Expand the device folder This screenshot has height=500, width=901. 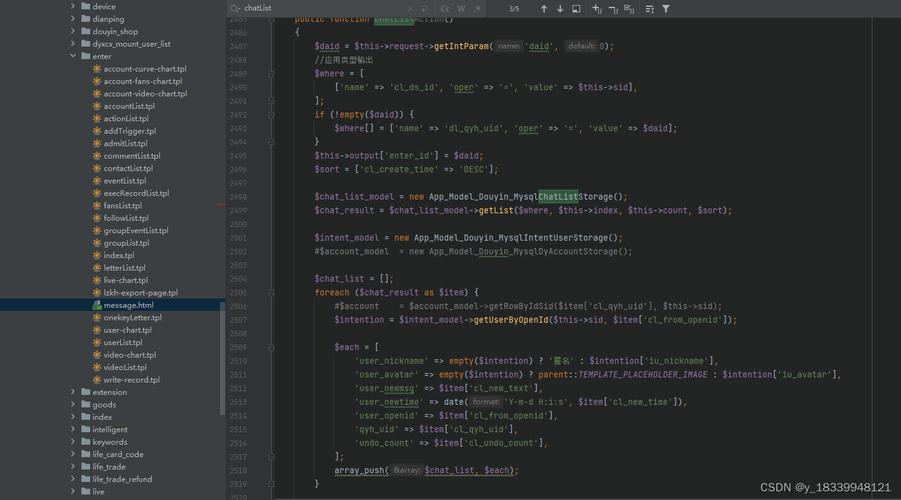(73, 6)
